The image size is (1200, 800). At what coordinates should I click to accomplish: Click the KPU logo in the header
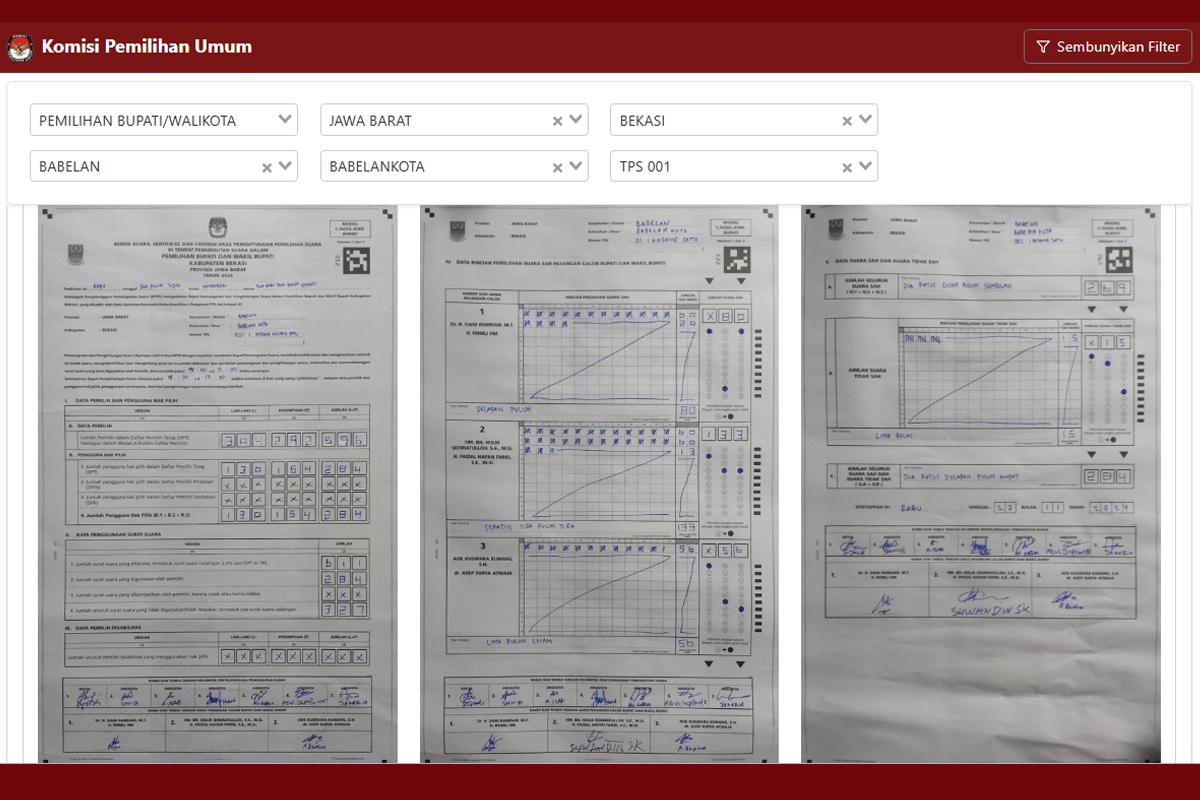[20, 47]
